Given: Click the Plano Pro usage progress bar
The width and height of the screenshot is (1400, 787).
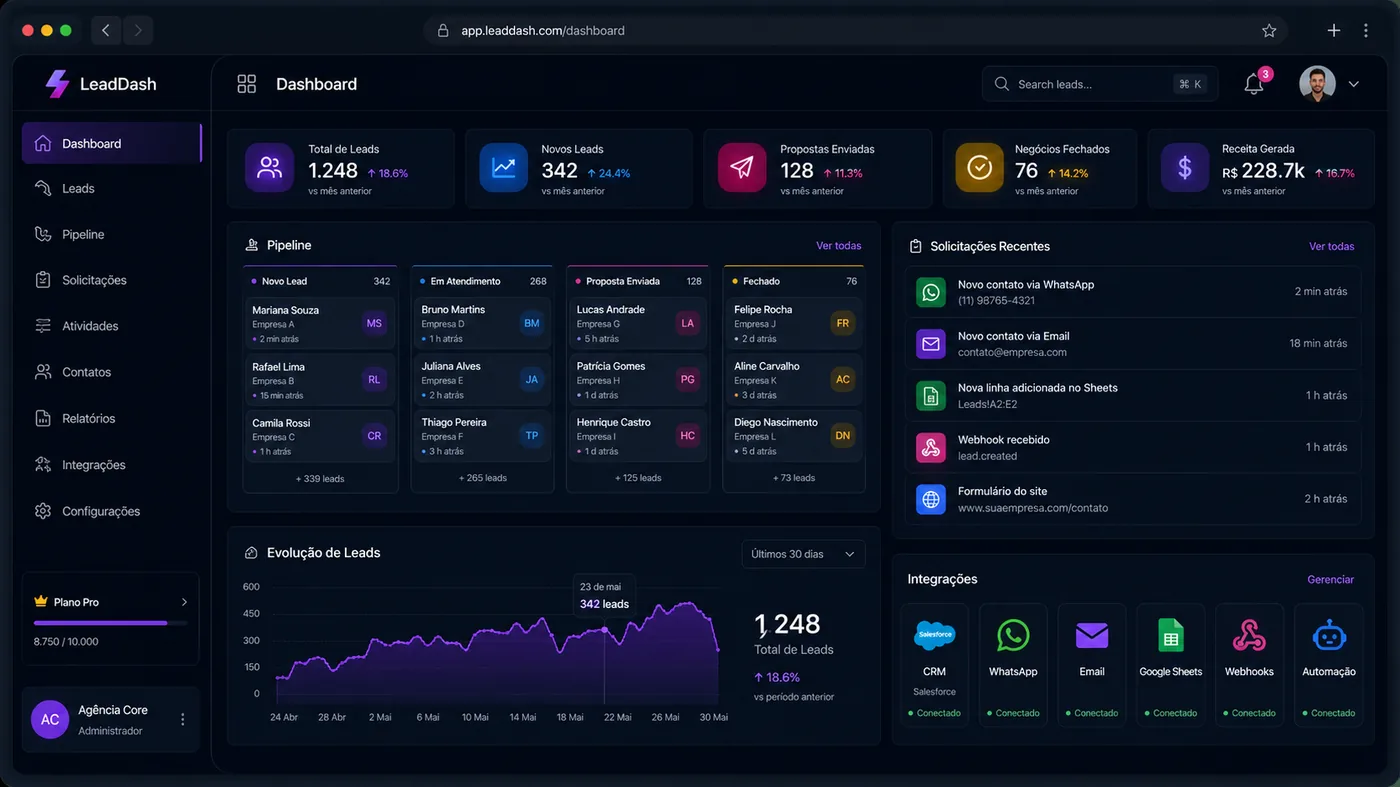Looking at the screenshot, I should [110, 623].
